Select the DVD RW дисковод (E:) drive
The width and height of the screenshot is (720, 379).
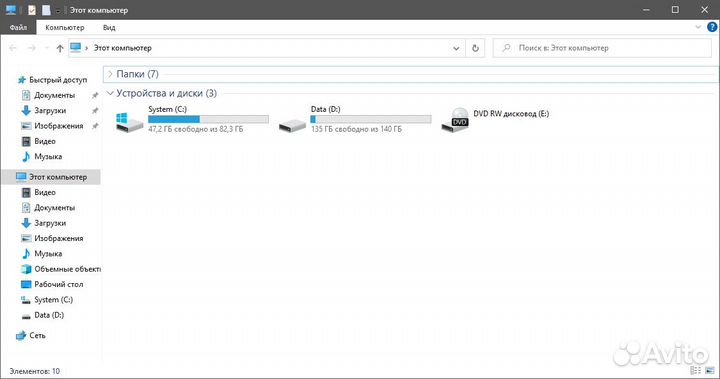pos(495,120)
